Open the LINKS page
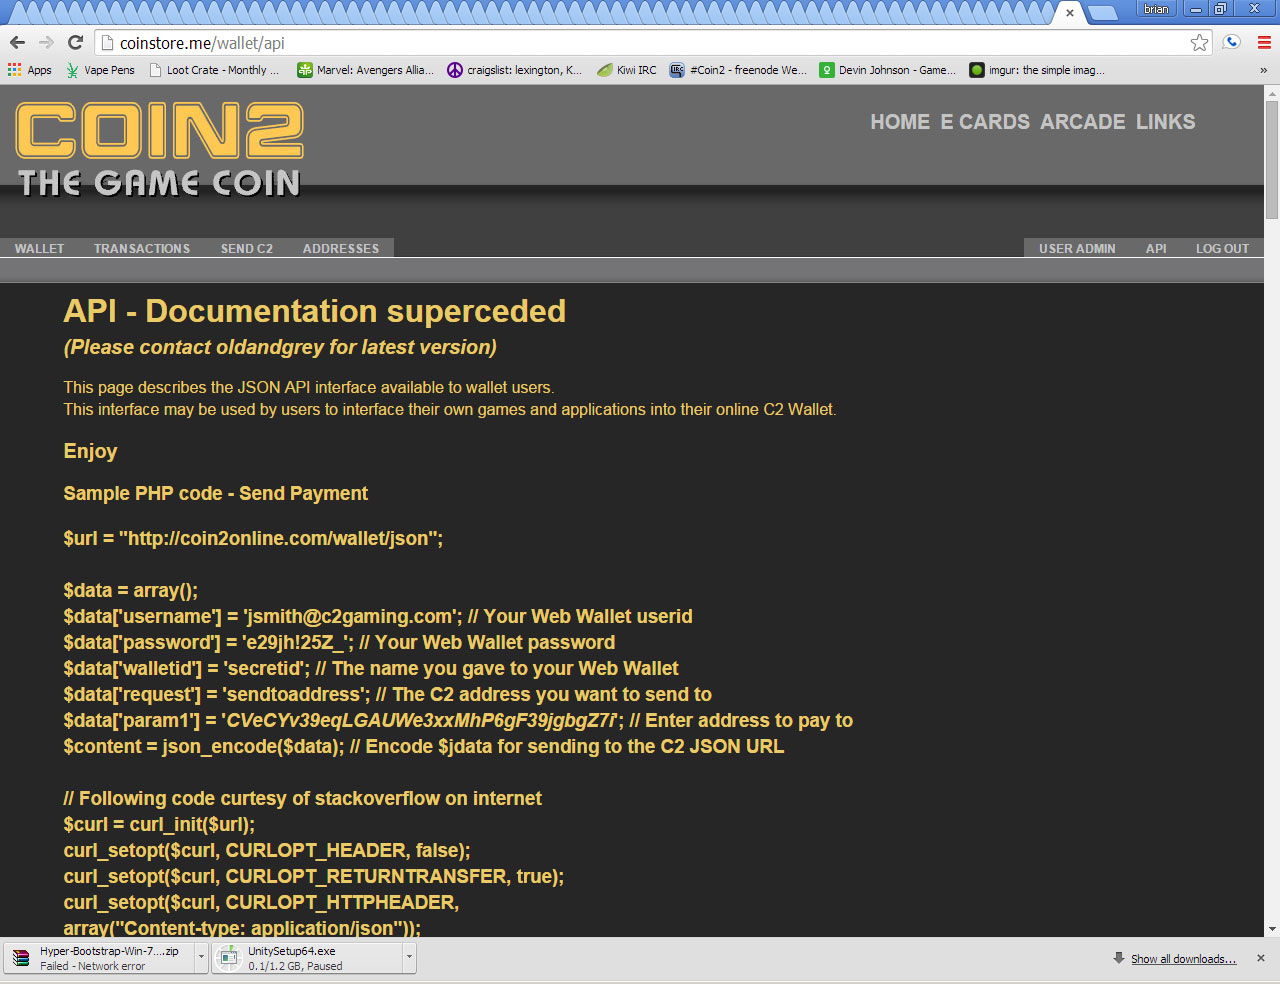 (1166, 122)
